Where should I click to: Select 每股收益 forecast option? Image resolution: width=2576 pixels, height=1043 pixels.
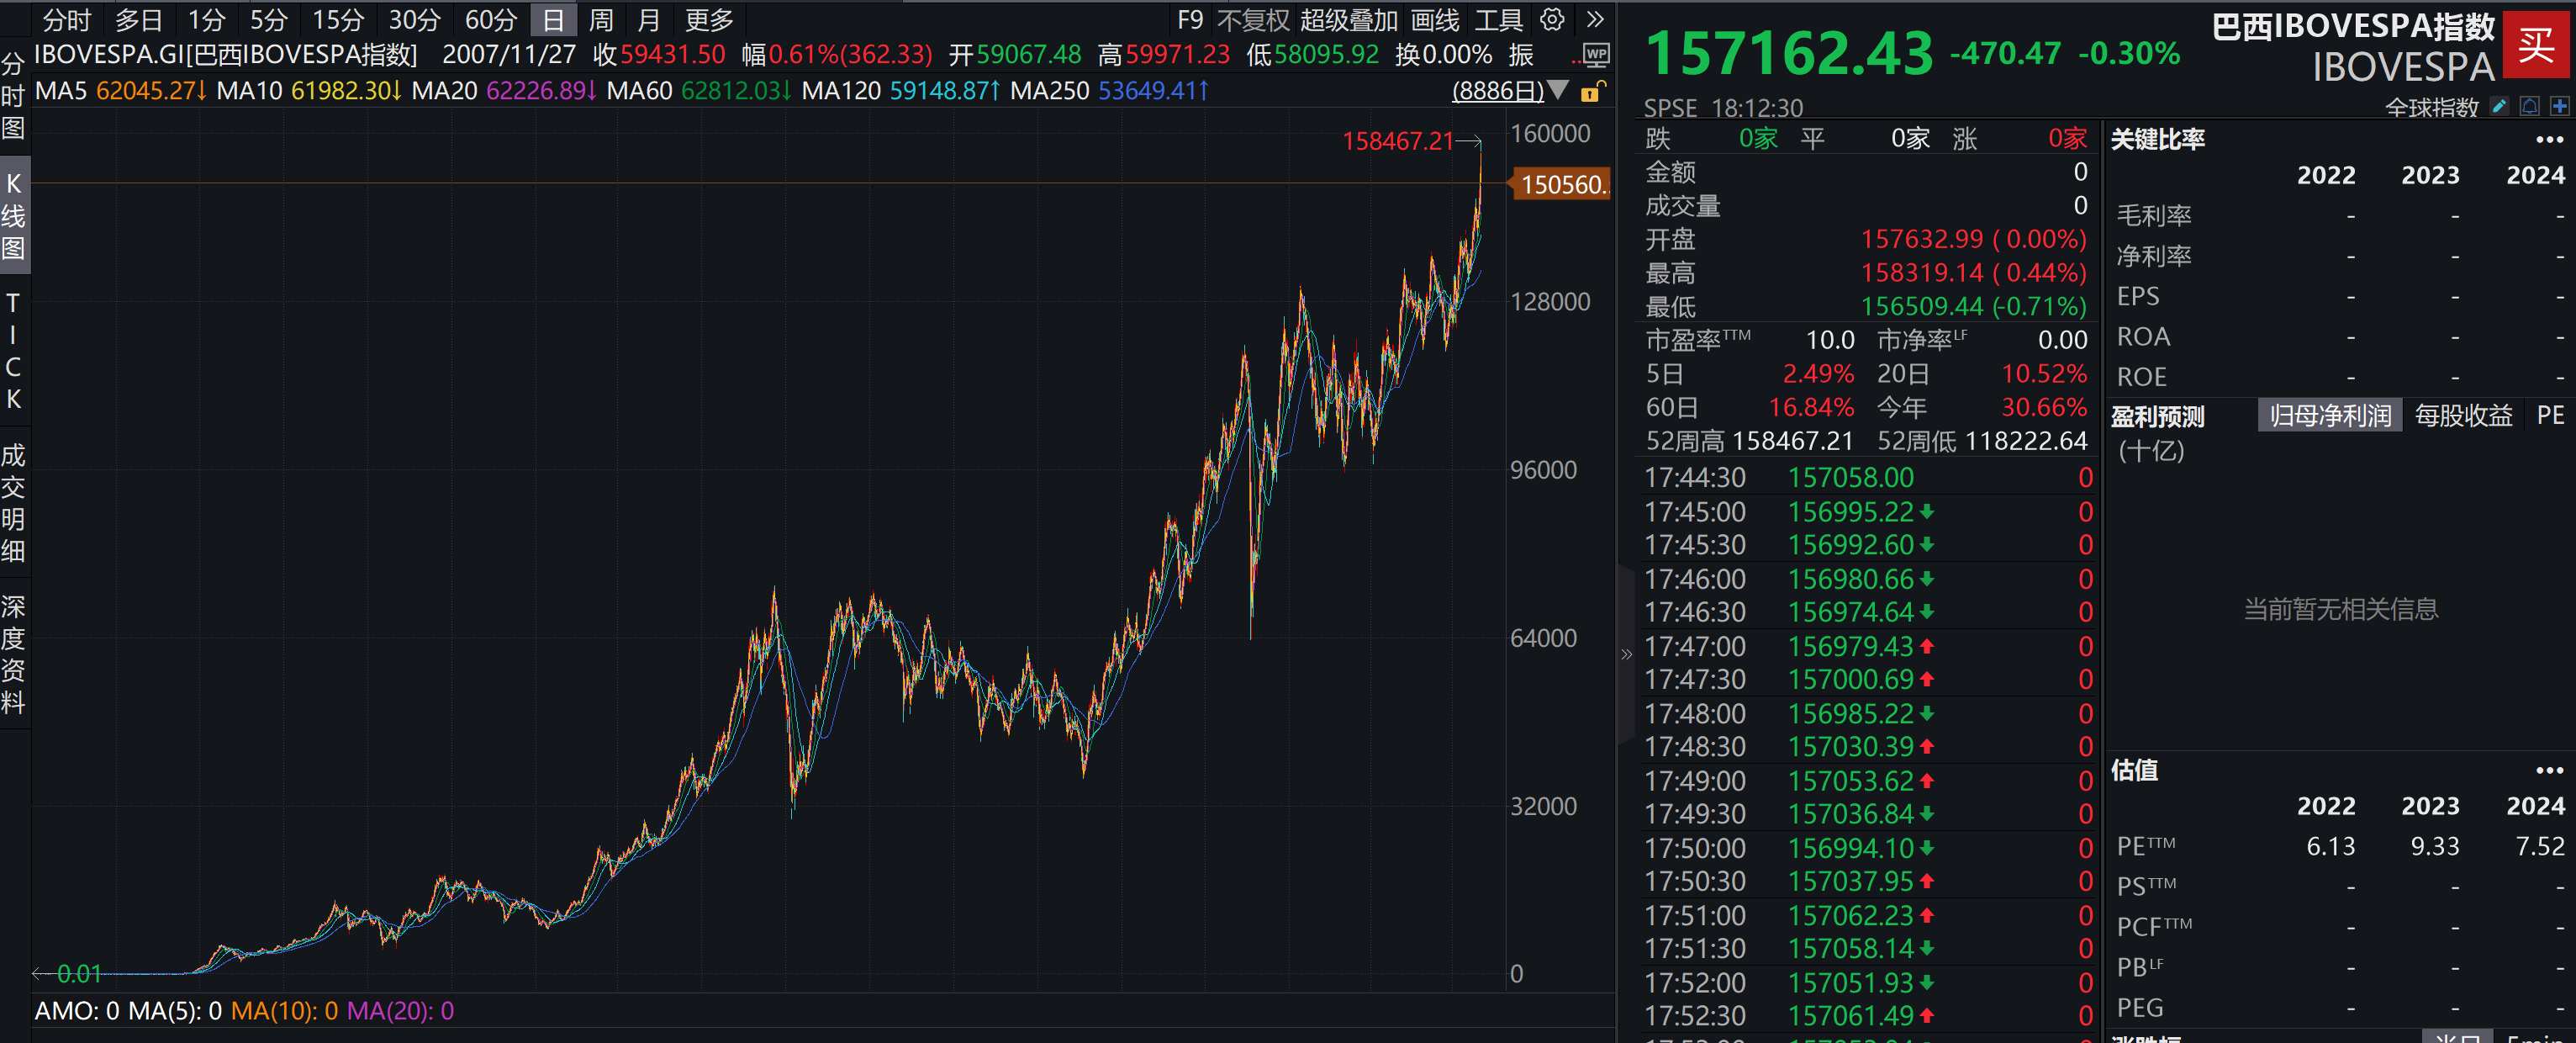point(2463,416)
